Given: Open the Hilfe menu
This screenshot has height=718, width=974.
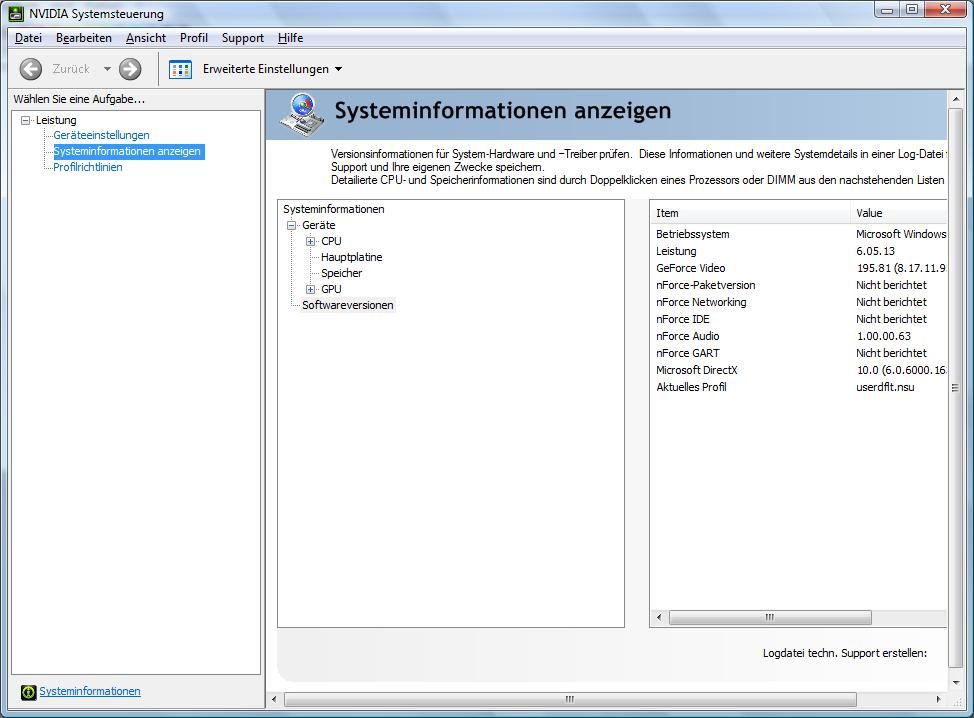Looking at the screenshot, I should [x=290, y=38].
